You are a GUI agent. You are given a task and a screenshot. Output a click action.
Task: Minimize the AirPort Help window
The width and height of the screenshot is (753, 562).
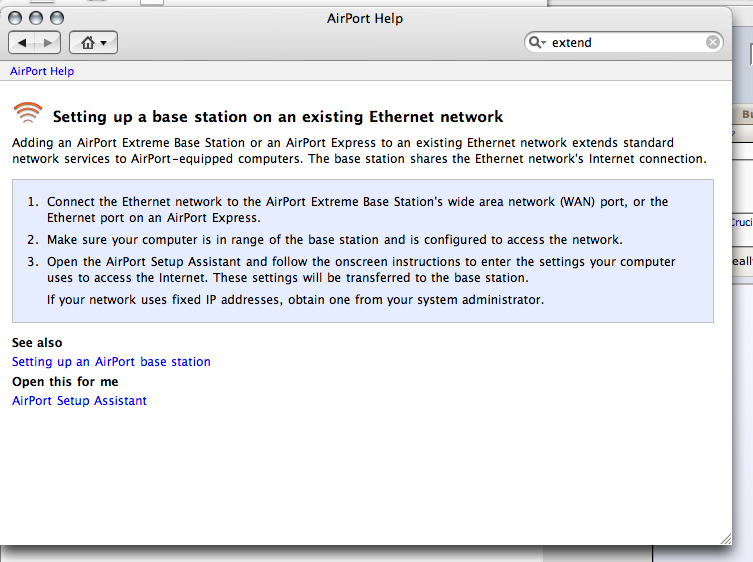click(36, 18)
